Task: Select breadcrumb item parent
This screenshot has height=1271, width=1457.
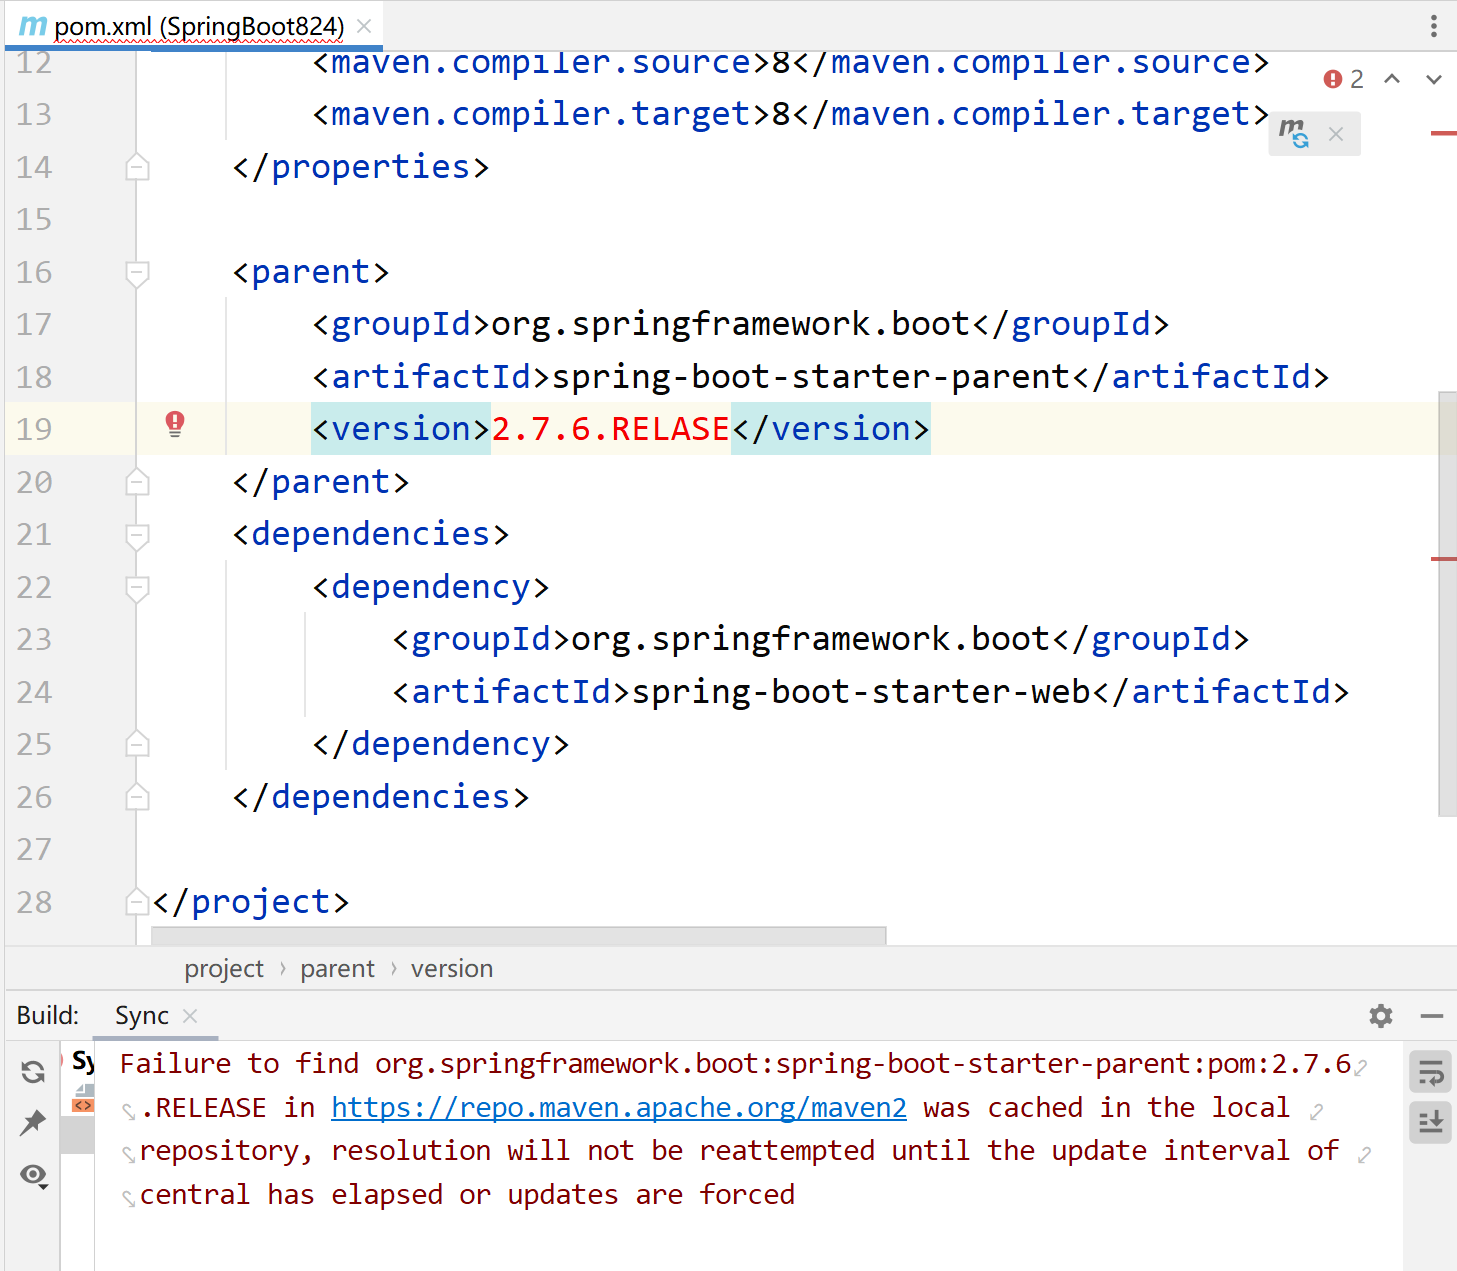Action: [x=337, y=968]
